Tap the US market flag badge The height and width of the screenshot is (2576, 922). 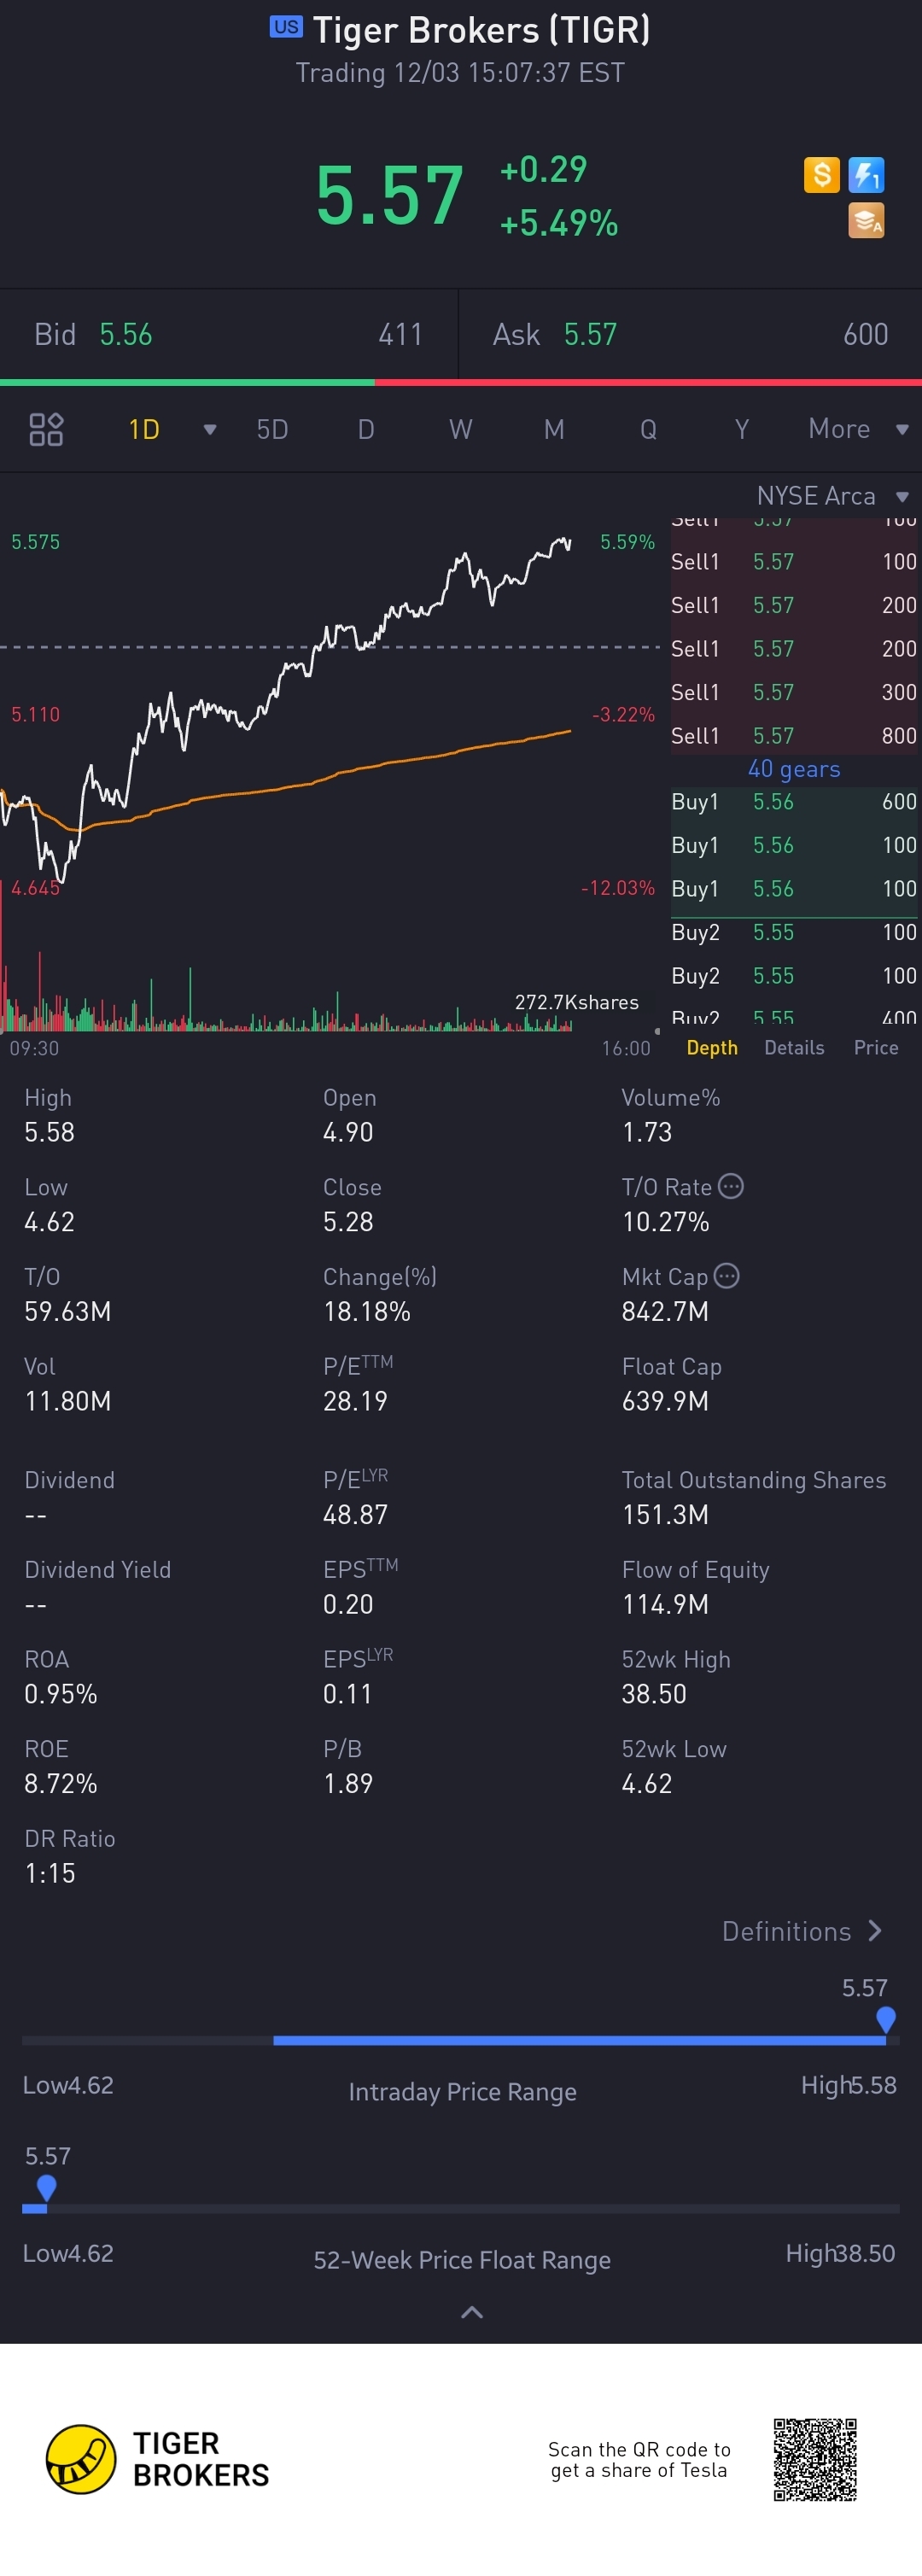(286, 27)
